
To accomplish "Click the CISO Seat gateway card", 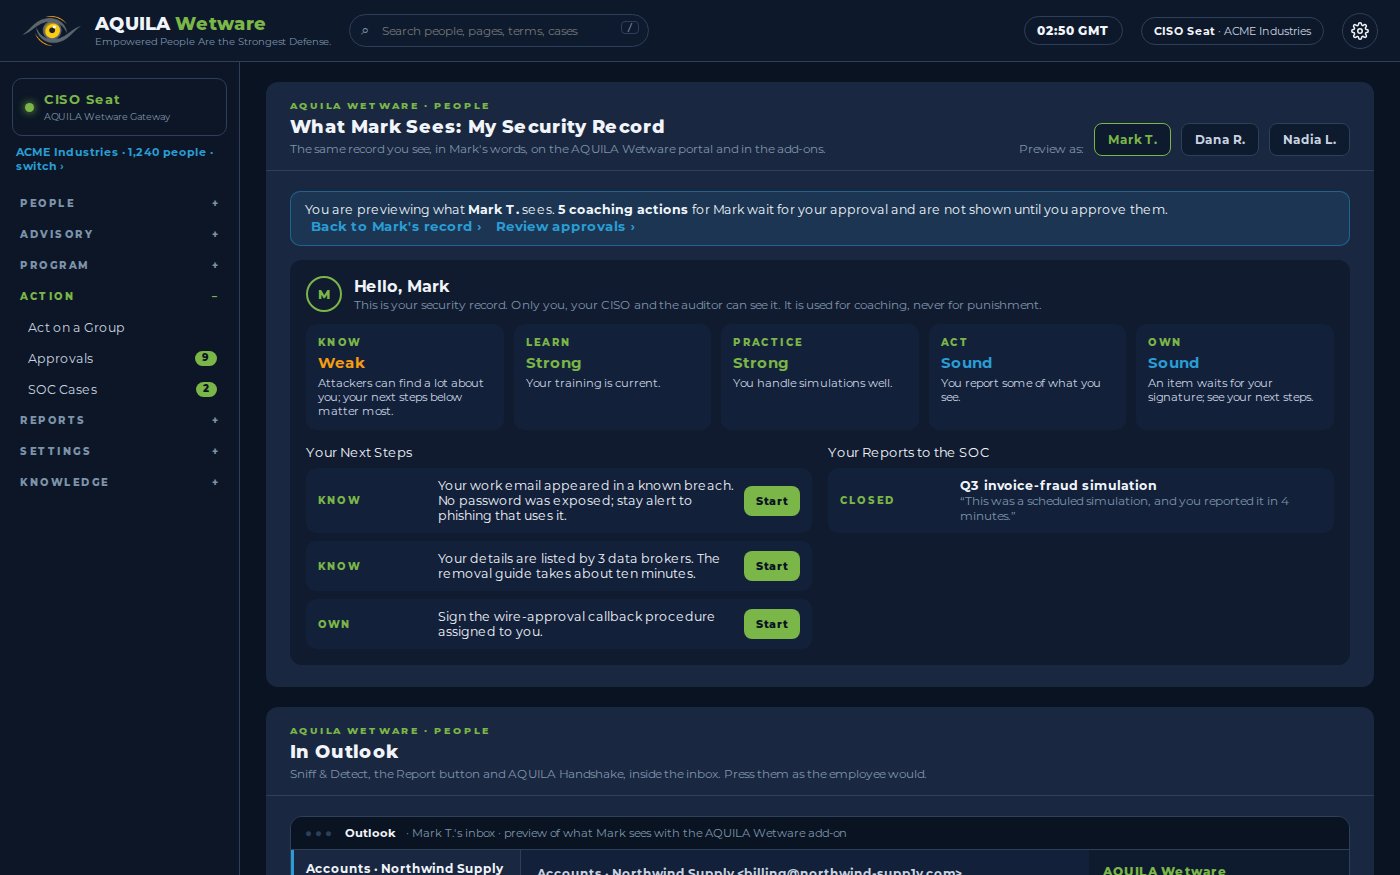I will pyautogui.click(x=119, y=107).
